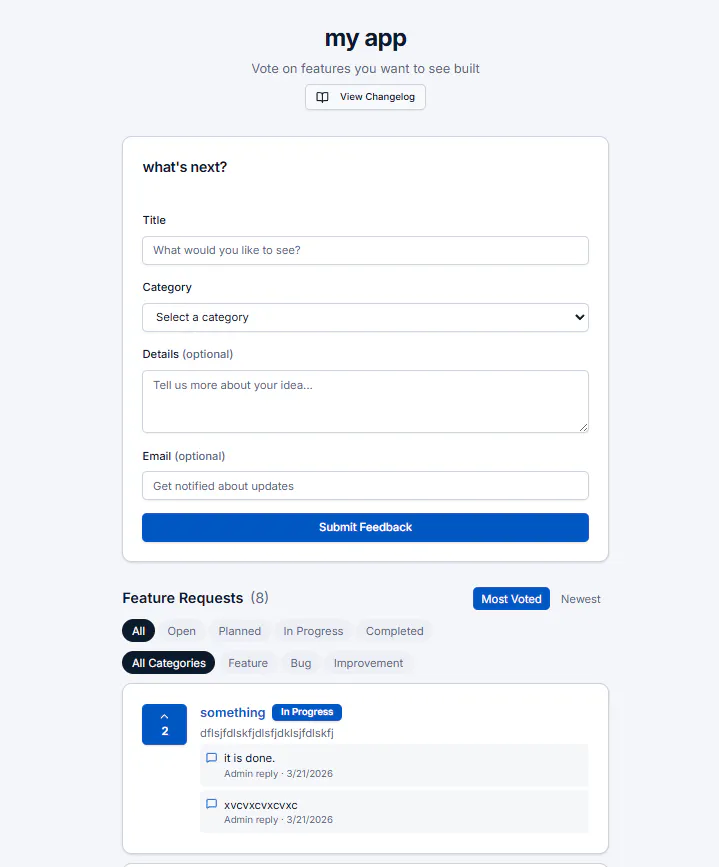719x867 pixels.
Task: Filter requests by Open status
Action: 181,631
